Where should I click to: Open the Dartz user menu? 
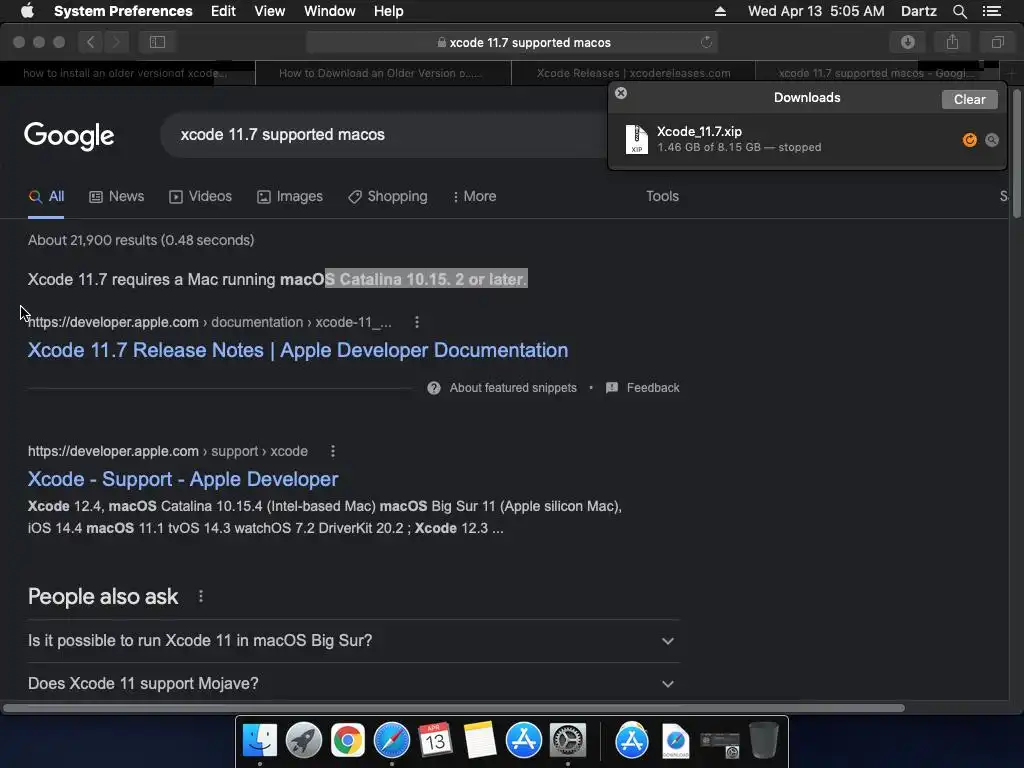point(918,11)
